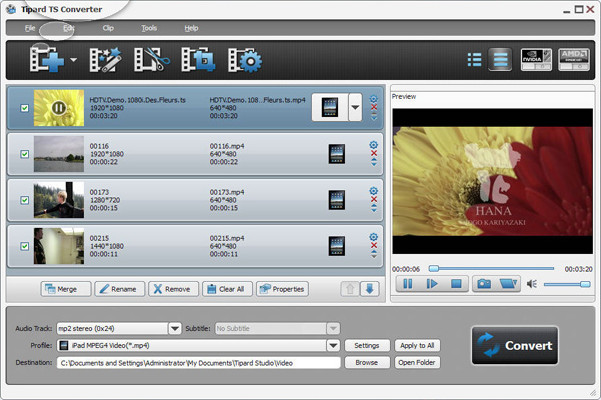
Task: Take a snapshot with camera icon
Action: tap(484, 284)
